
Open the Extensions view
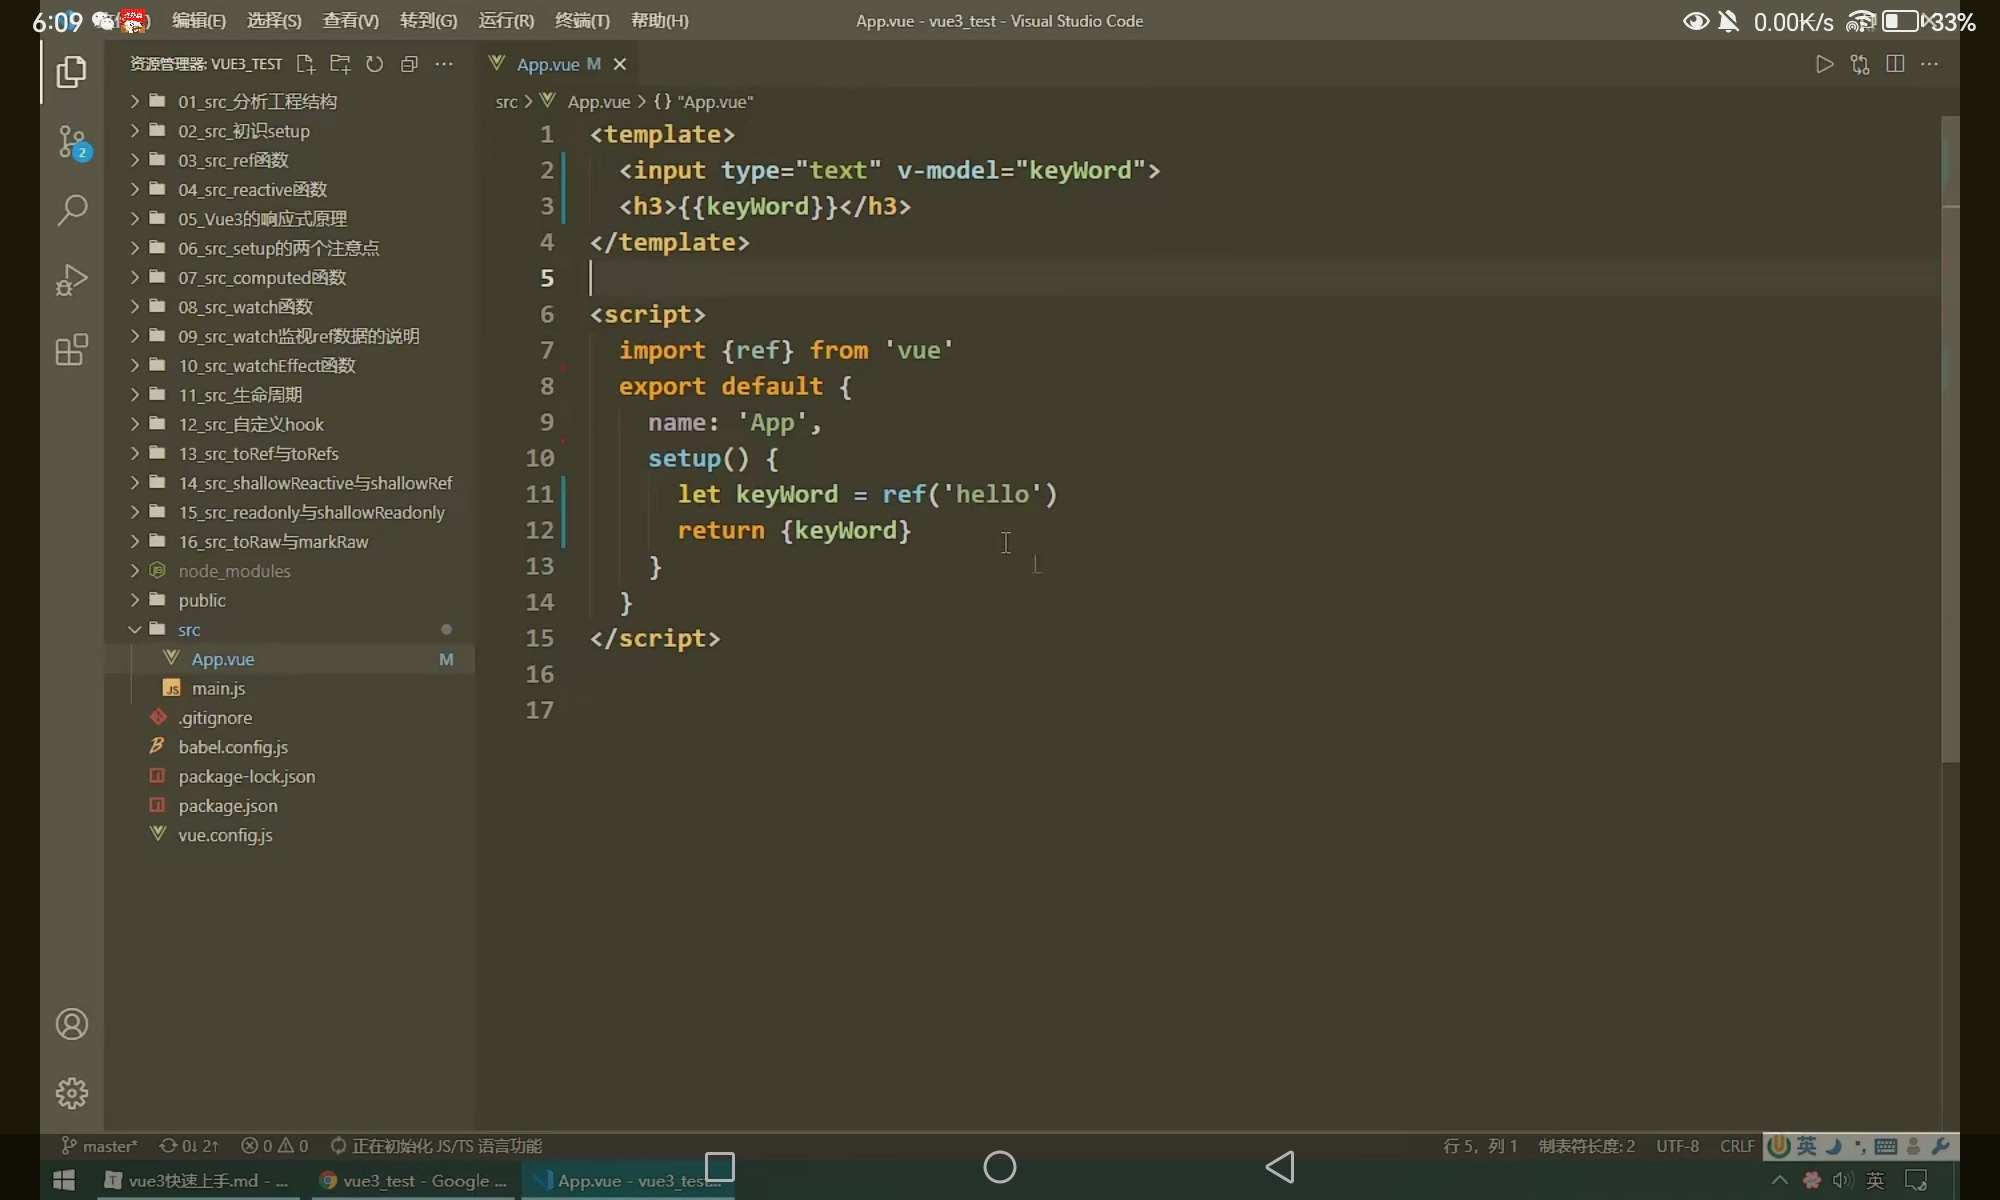coord(72,350)
